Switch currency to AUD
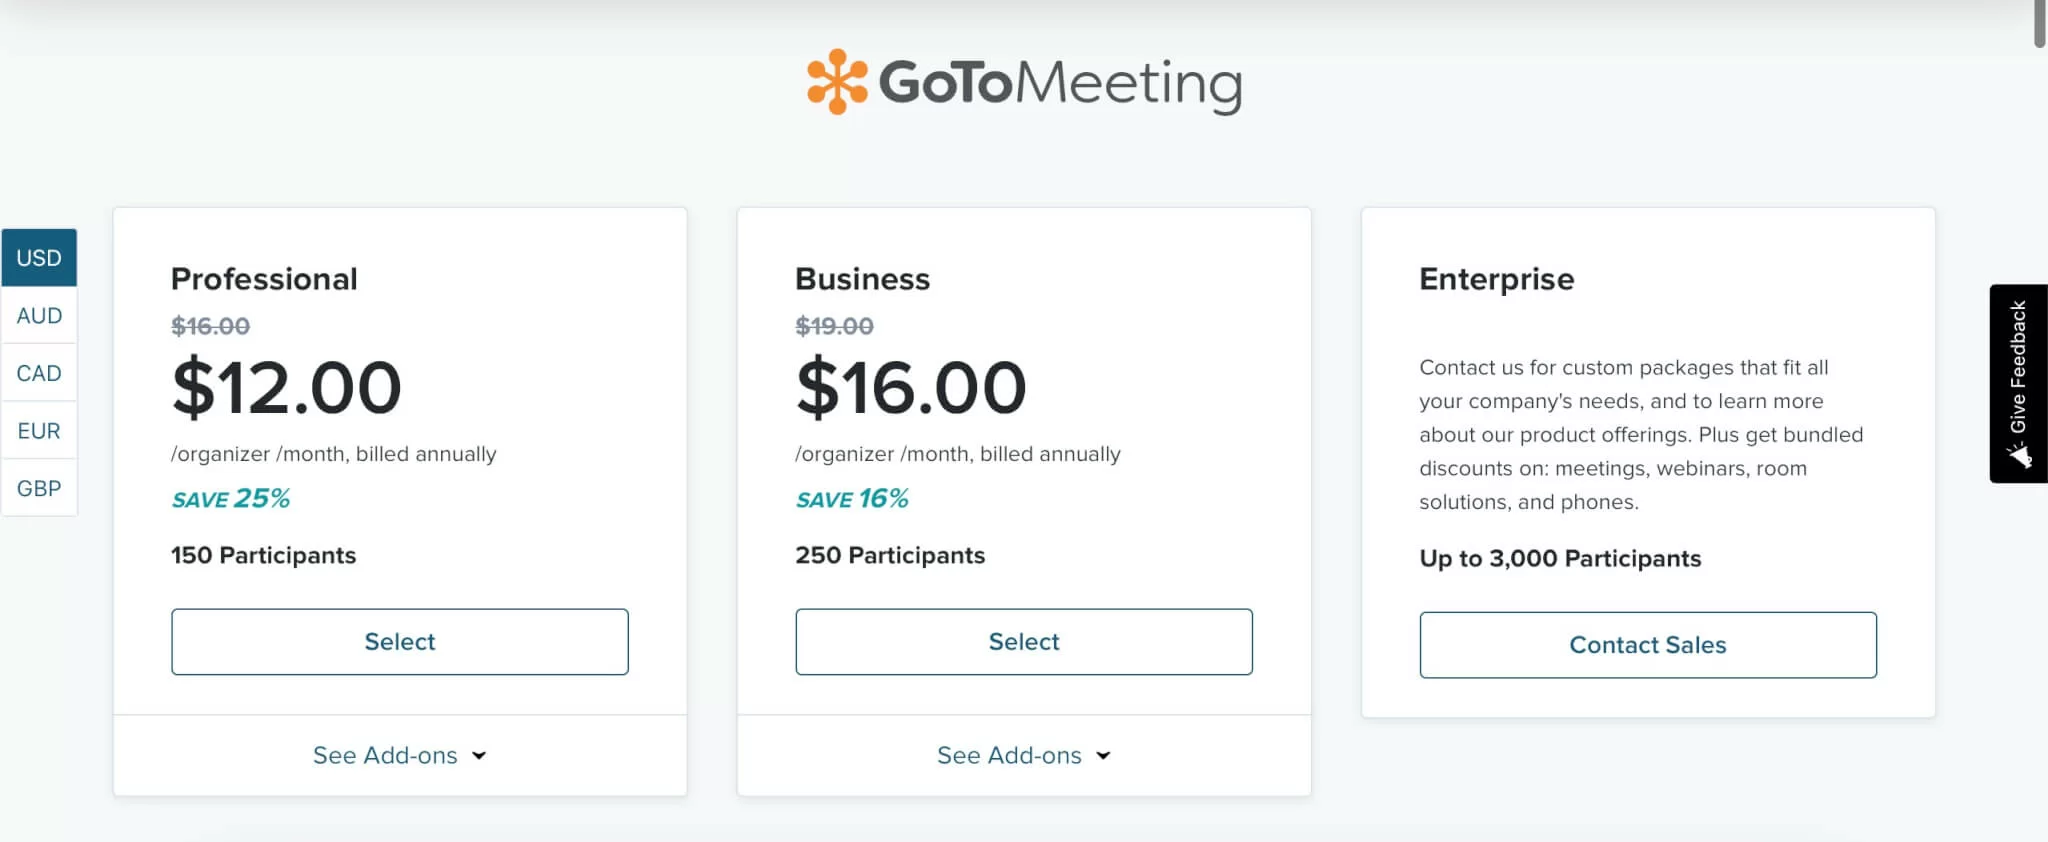 39,316
